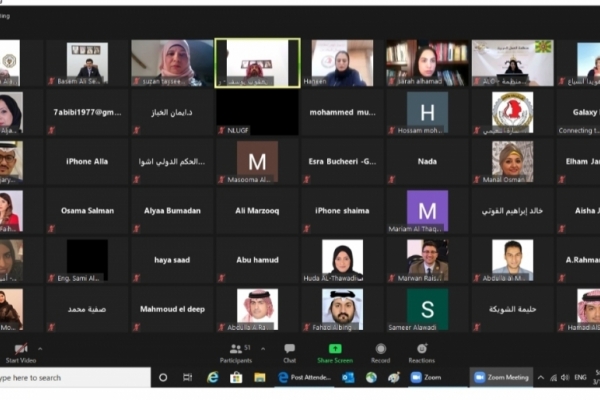This screenshot has height=400, width=600.
Task: Expand the video options arrow beside Start Video
Action: click(x=40, y=349)
